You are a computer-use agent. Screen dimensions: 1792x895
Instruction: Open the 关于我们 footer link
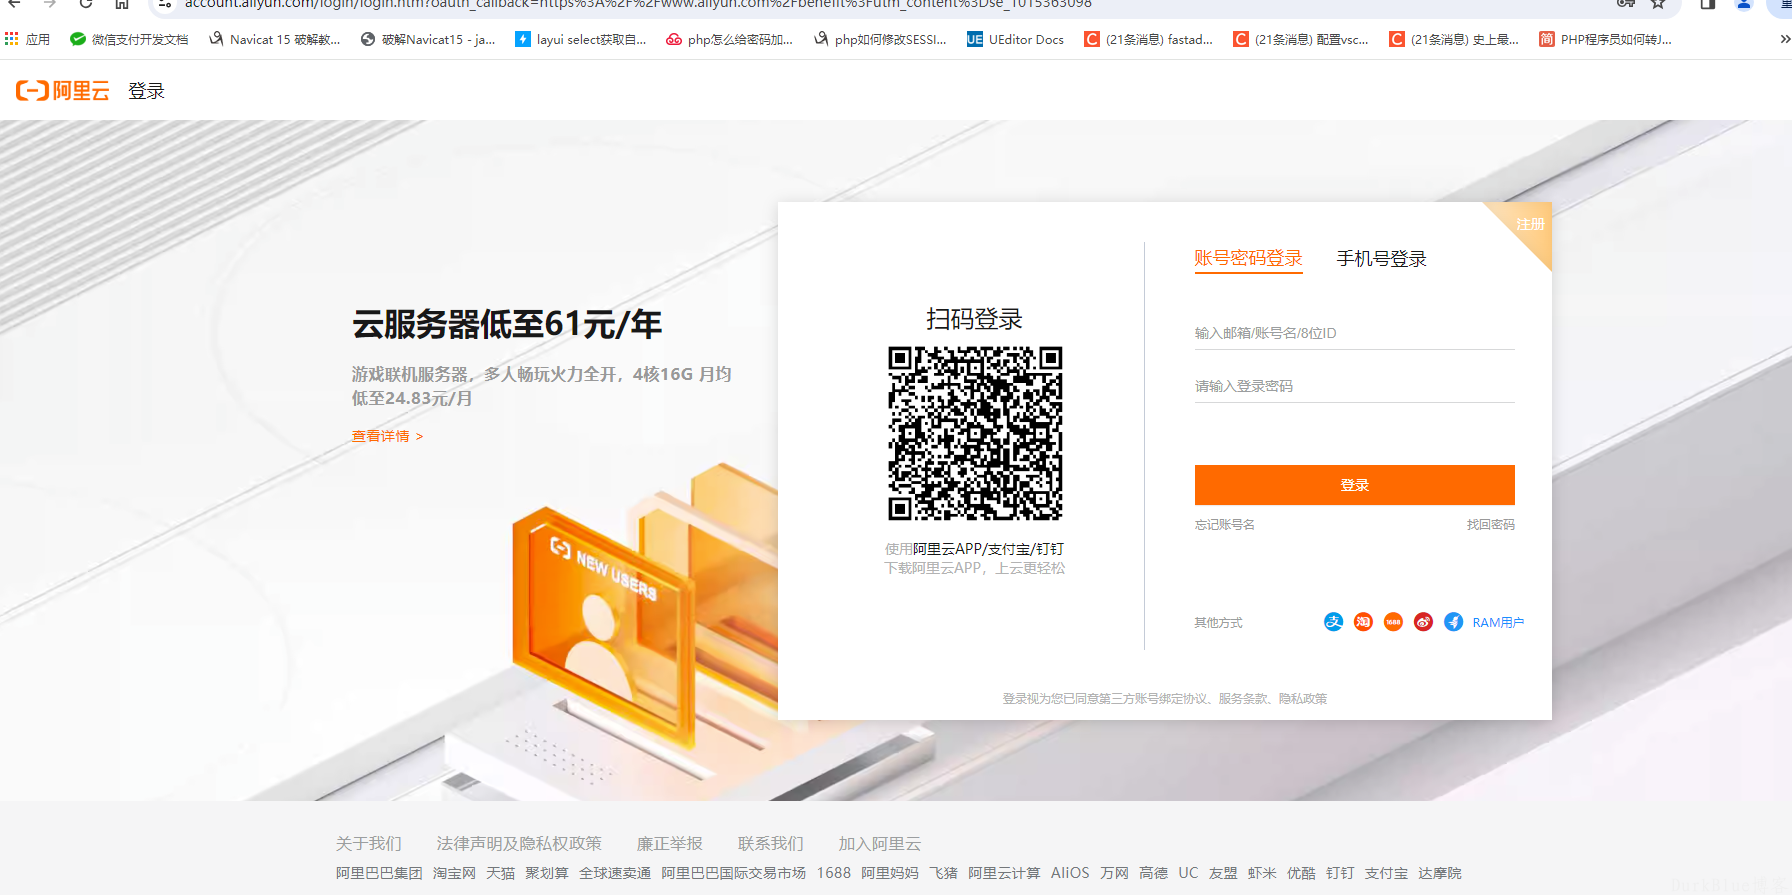click(368, 844)
